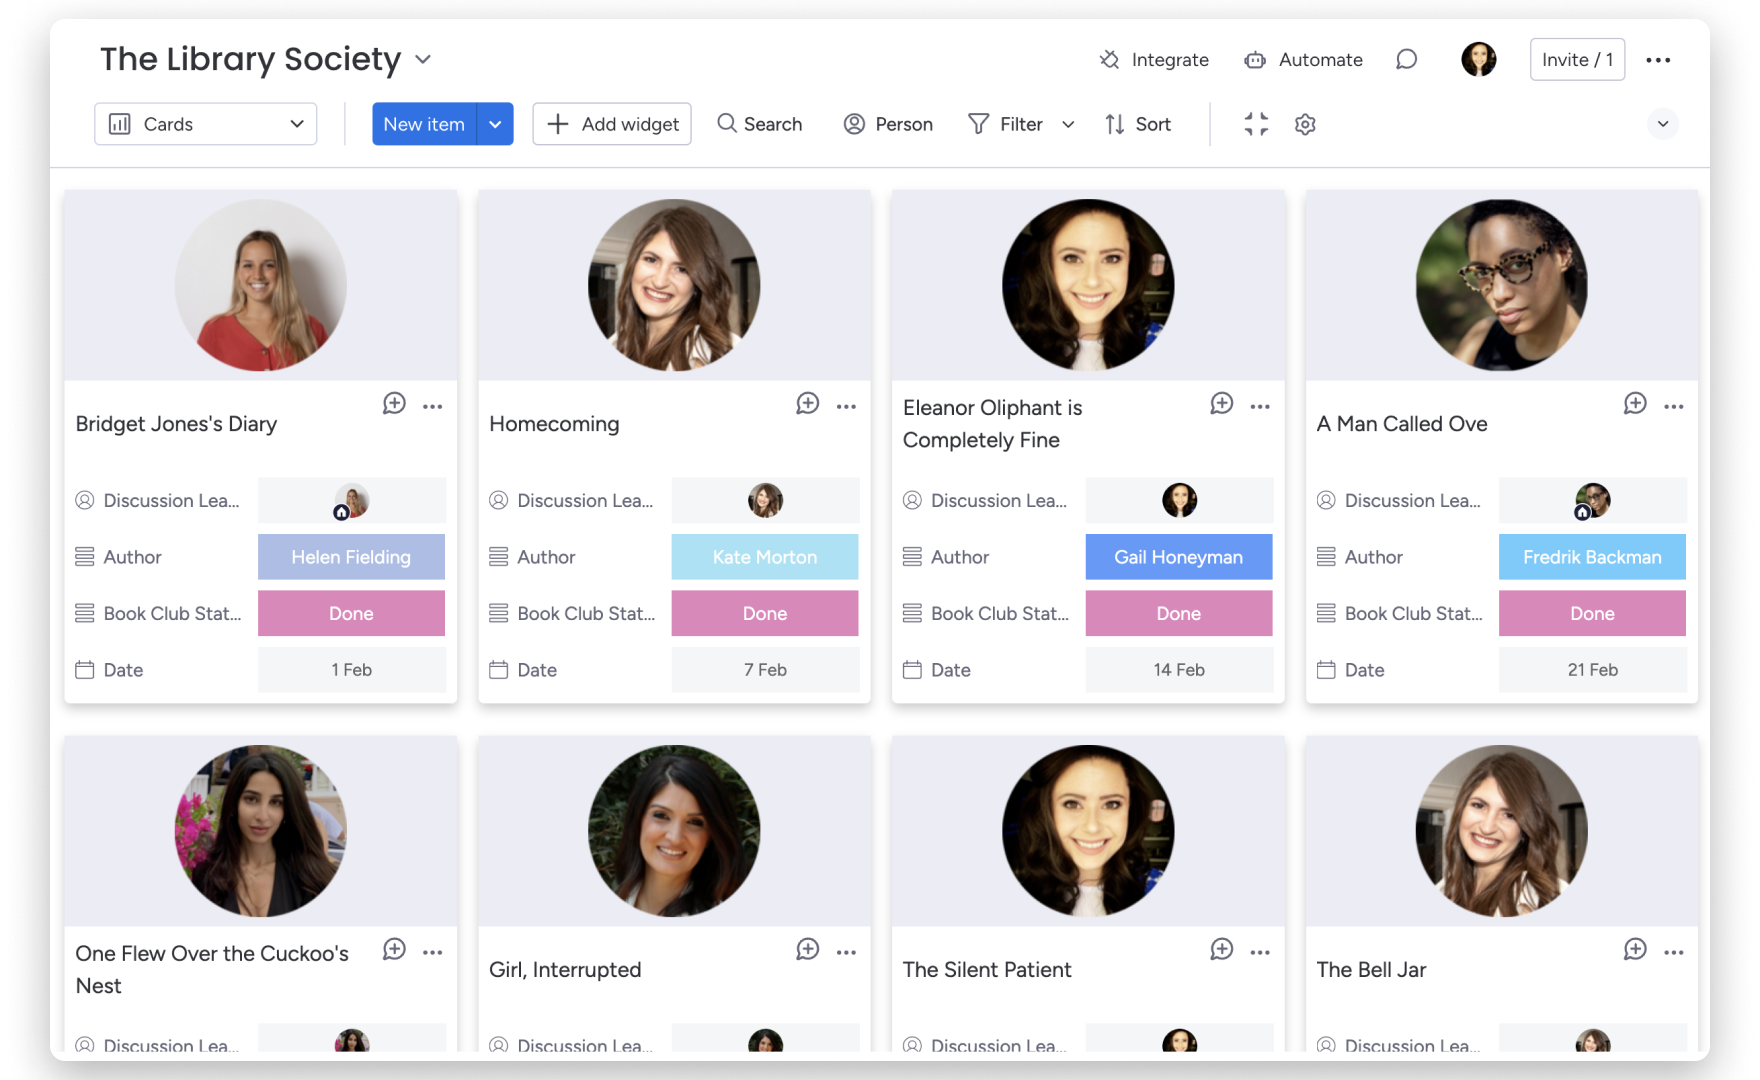Filter by Person
This screenshot has height=1080, width=1760.
pos(888,124)
